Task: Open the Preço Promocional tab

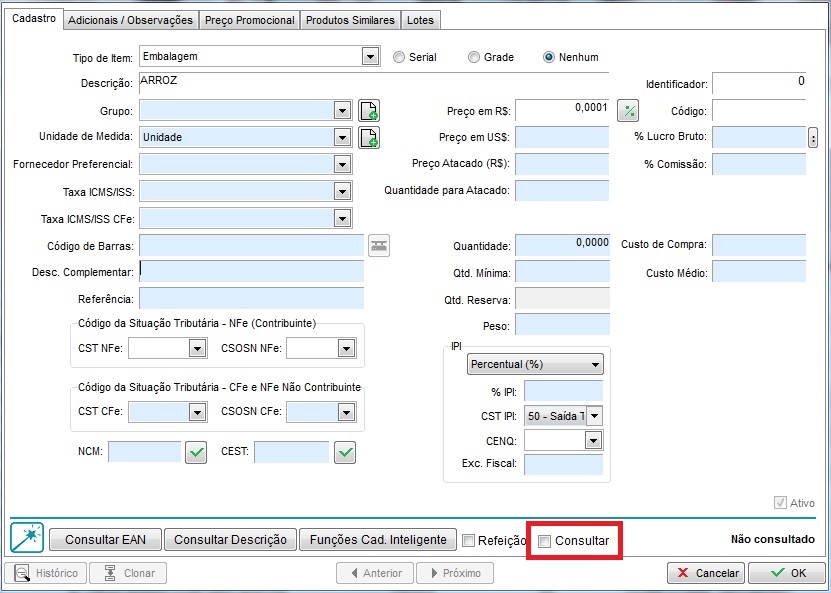Action: click(250, 20)
